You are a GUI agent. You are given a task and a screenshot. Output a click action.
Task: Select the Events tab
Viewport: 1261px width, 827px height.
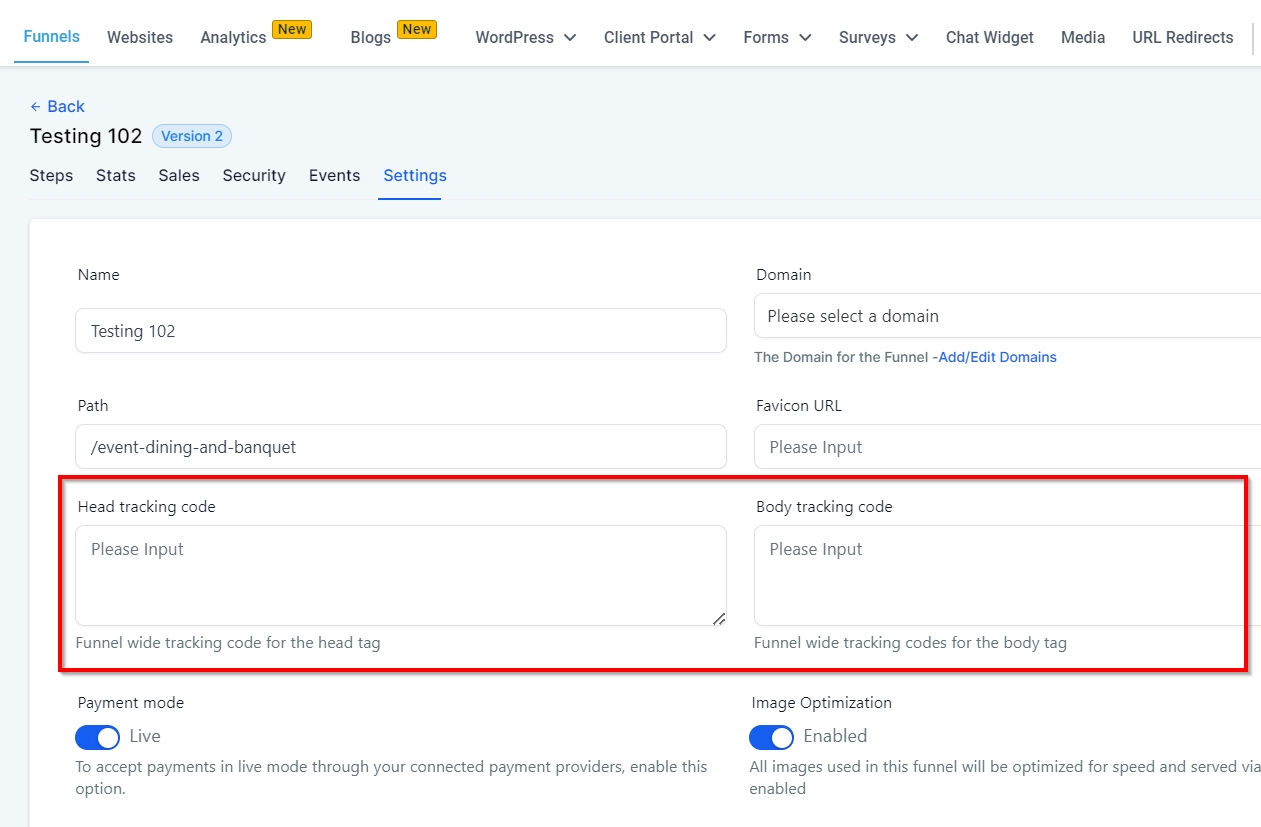334,176
